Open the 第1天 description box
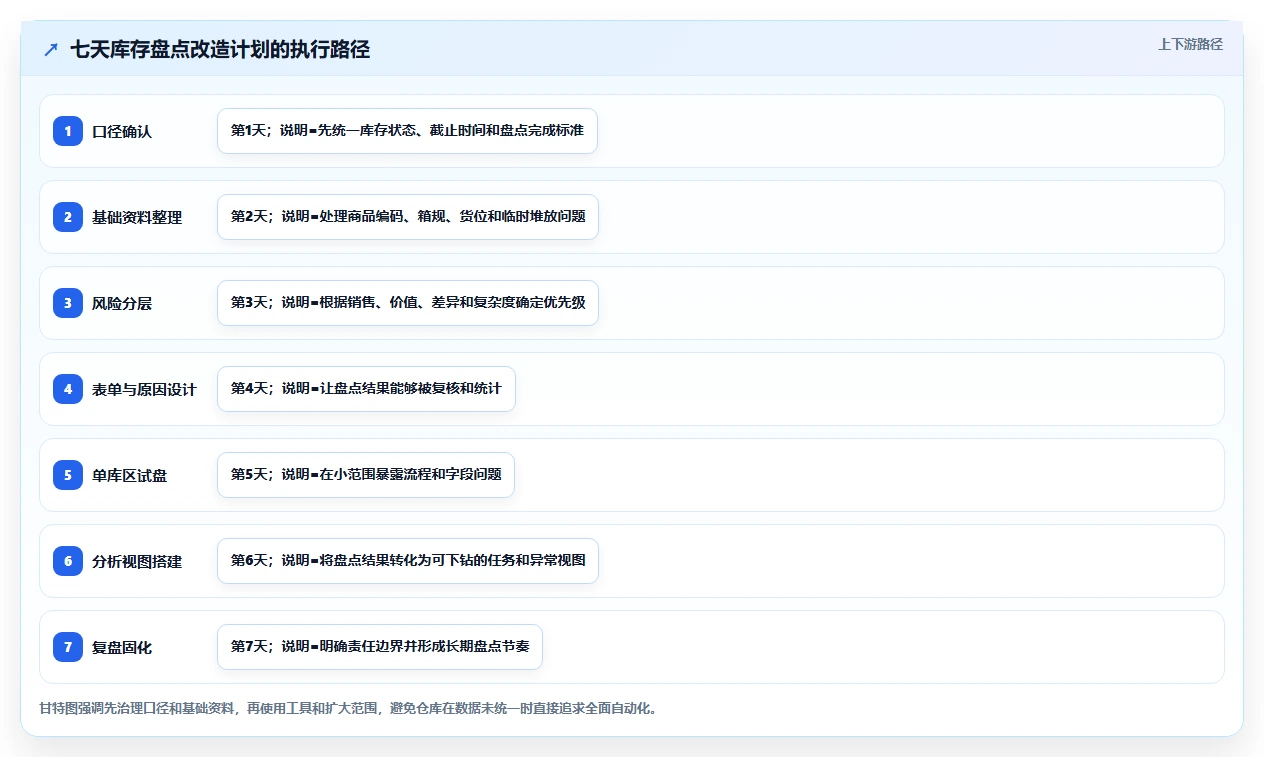This screenshot has width=1264, height=757. pos(407,131)
